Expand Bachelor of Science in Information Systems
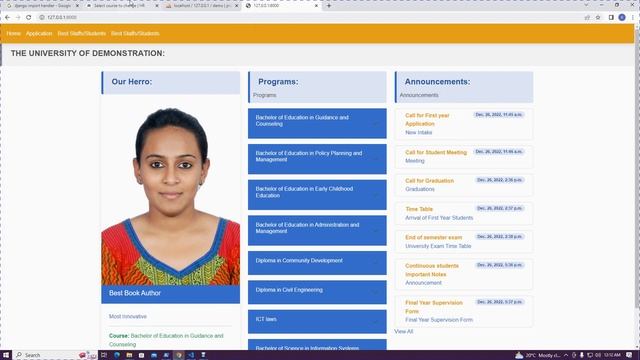Screen dimensions: 640x360 [317, 345]
